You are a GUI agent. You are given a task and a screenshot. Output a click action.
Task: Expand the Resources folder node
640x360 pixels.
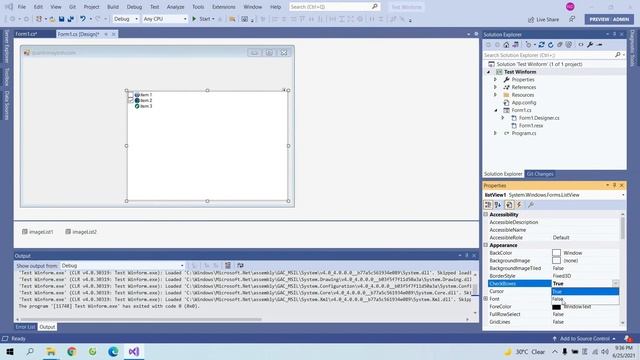pos(496,95)
